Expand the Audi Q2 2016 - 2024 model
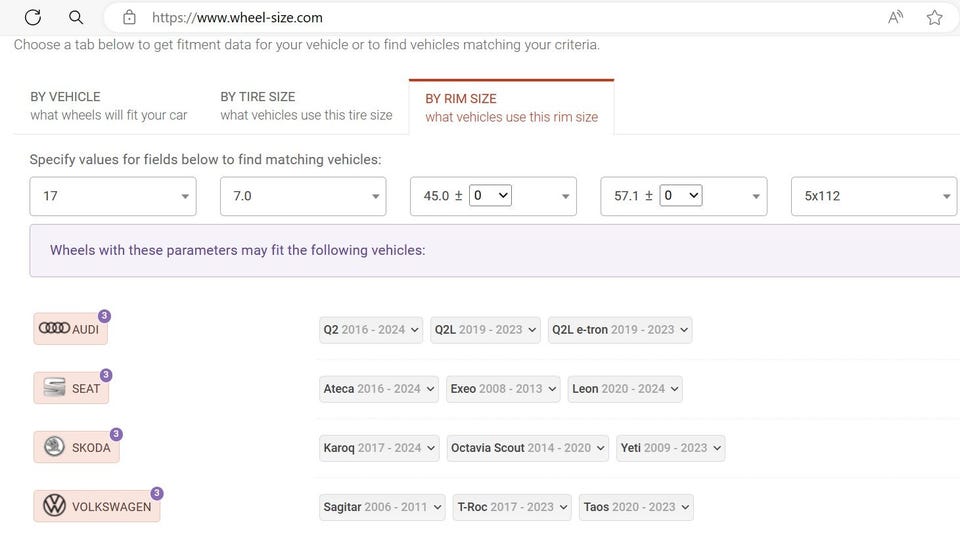 (x=371, y=330)
